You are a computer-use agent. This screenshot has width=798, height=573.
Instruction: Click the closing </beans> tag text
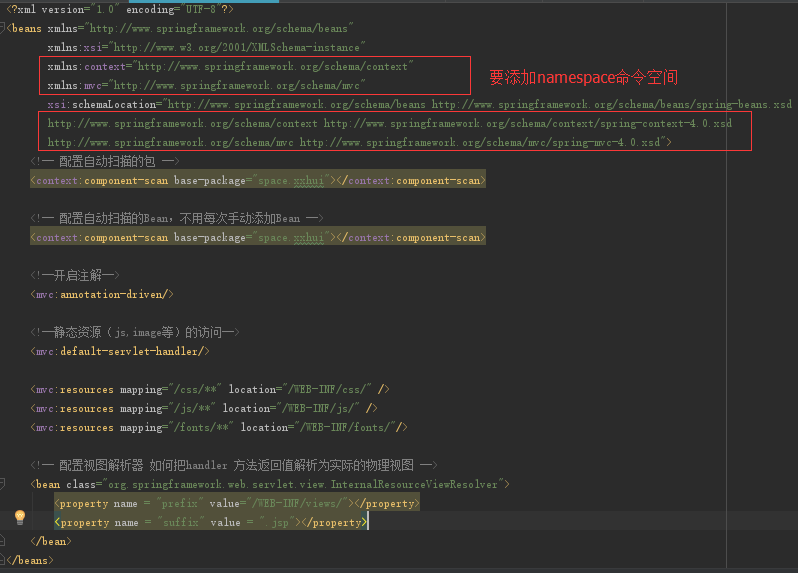click(30, 560)
